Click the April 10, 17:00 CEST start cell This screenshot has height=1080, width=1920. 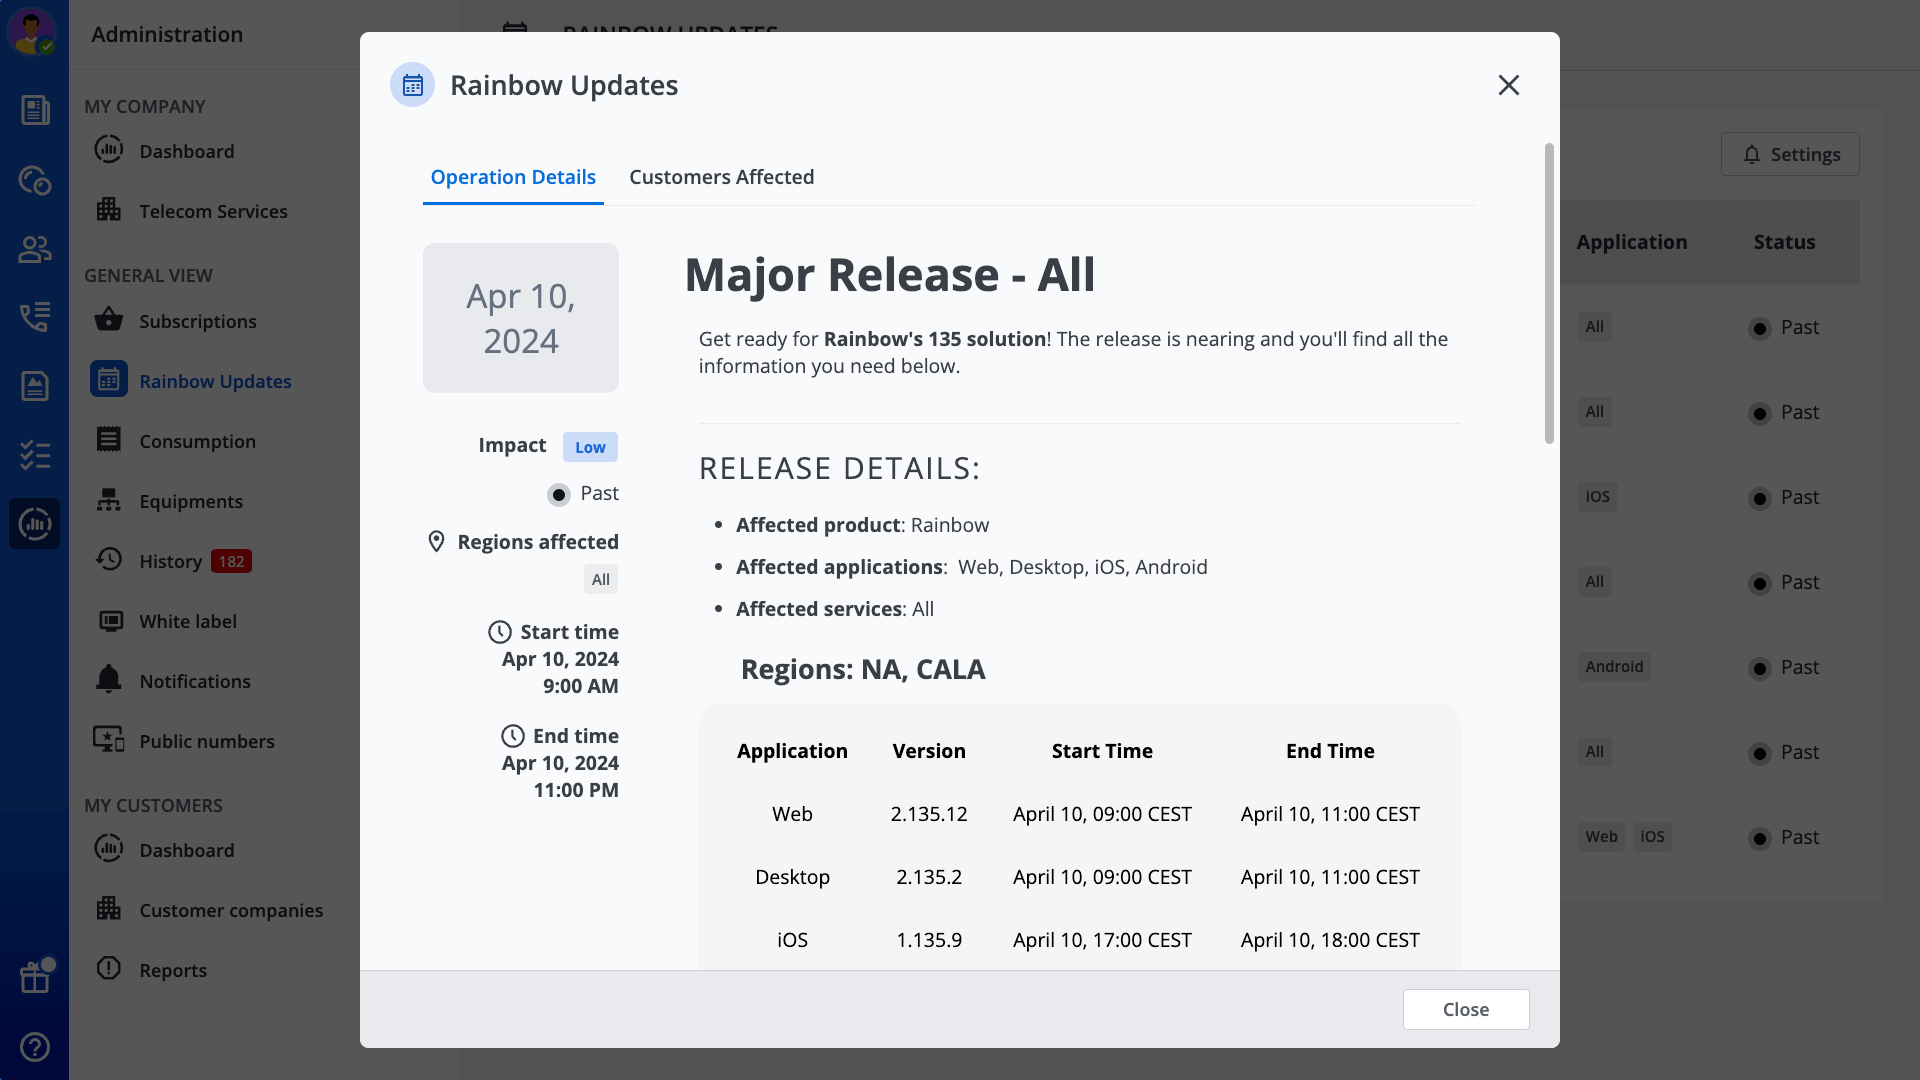(1102, 940)
